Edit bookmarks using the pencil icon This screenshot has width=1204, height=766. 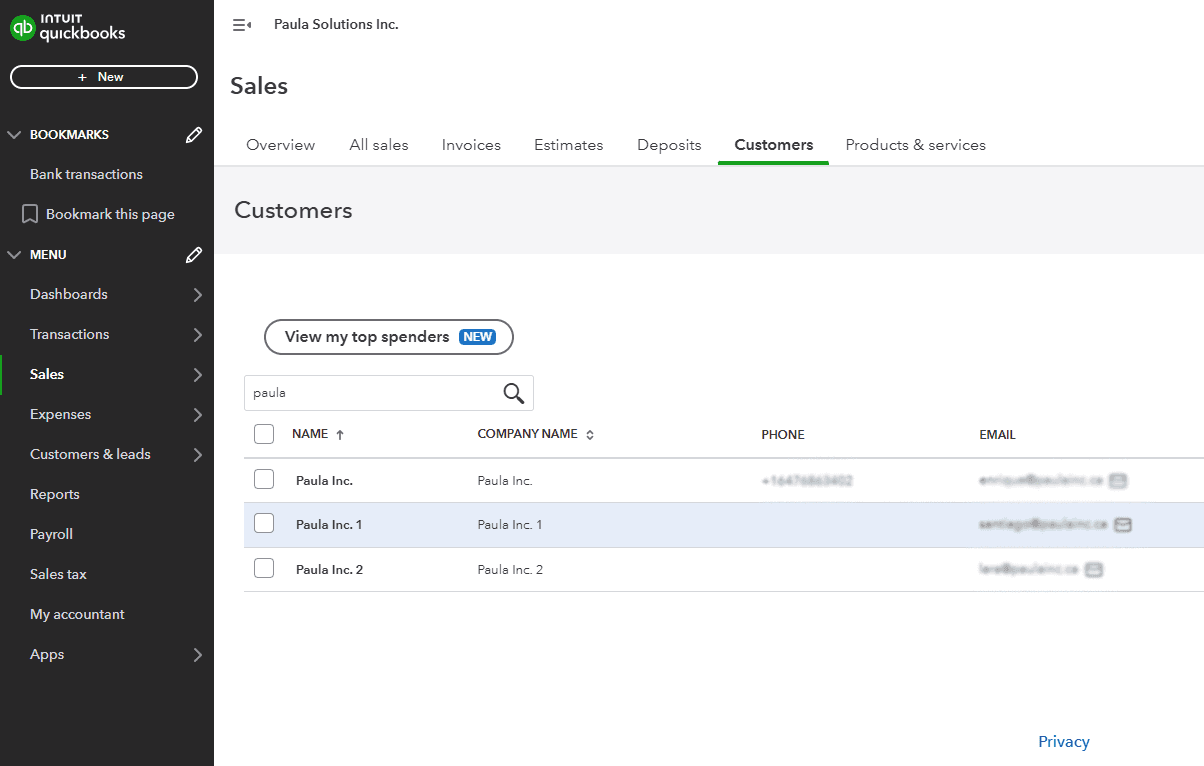pyautogui.click(x=193, y=134)
